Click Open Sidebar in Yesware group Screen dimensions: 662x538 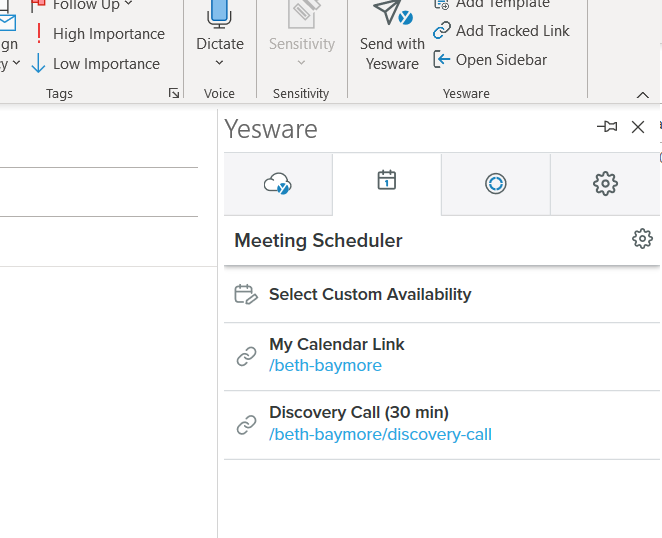coord(490,60)
